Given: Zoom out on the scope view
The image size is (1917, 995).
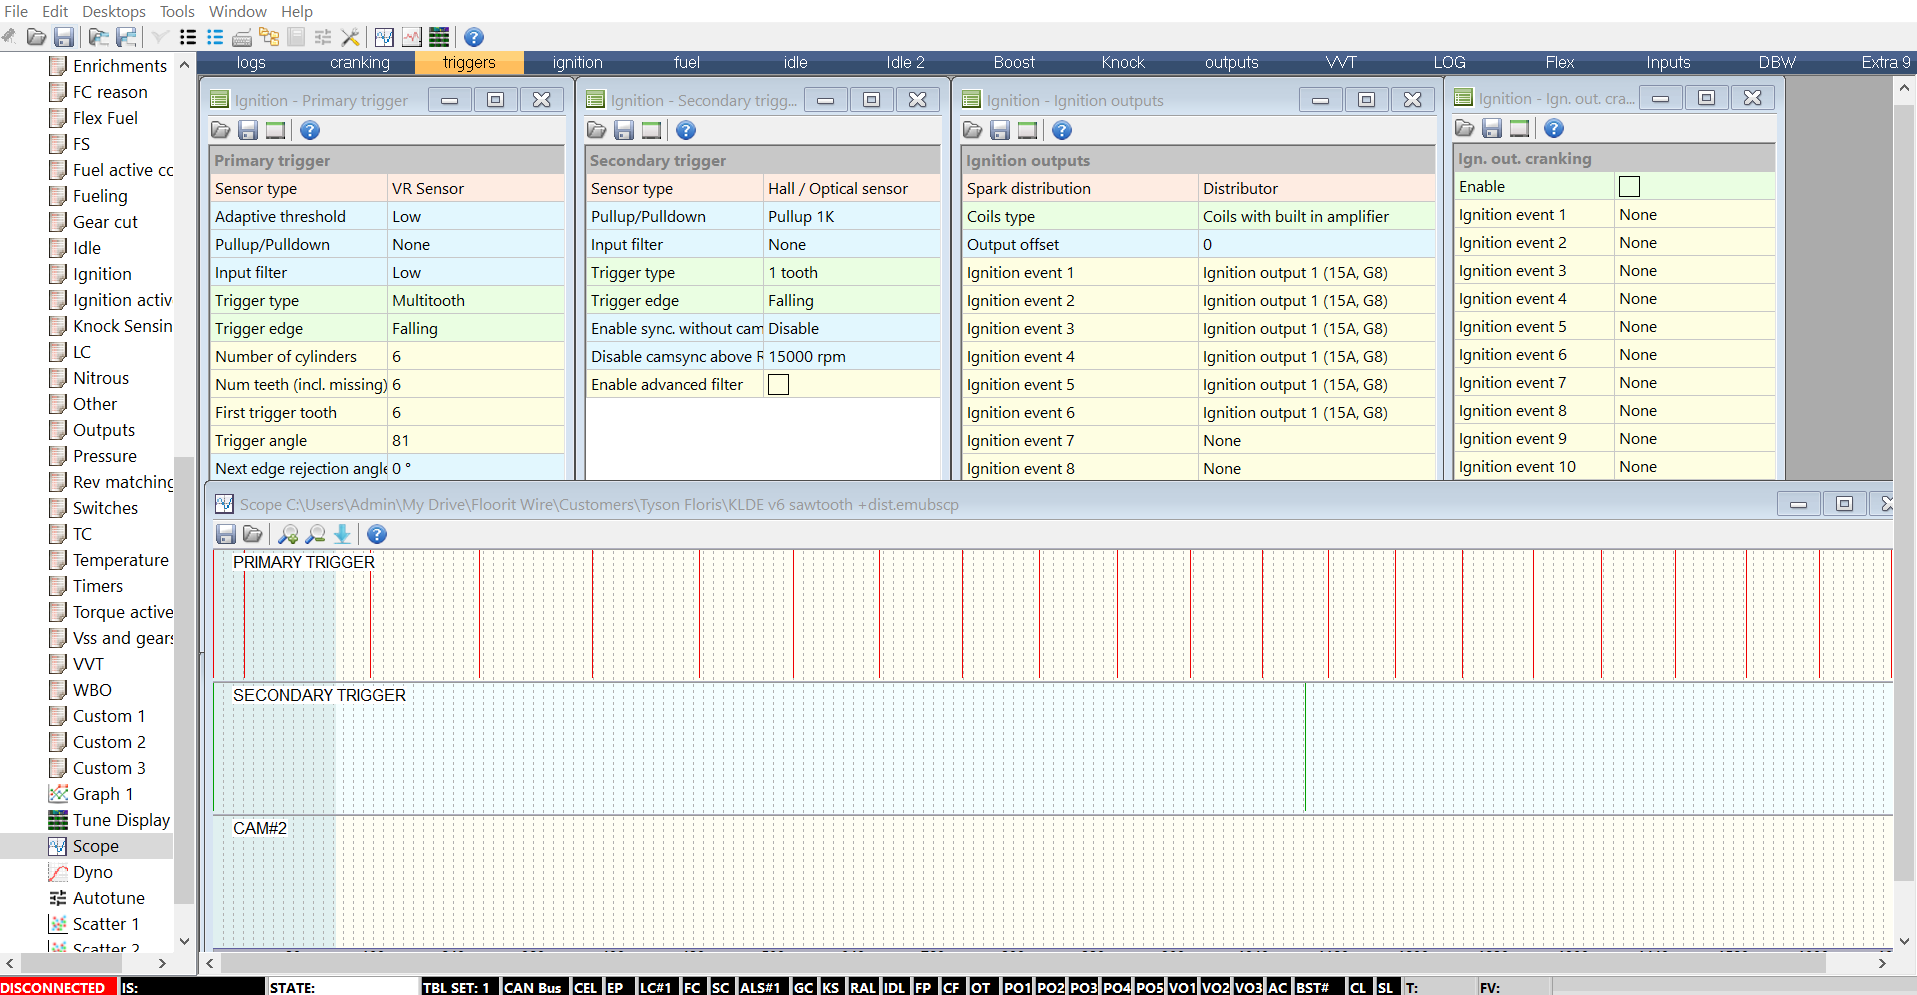Looking at the screenshot, I should pyautogui.click(x=316, y=534).
